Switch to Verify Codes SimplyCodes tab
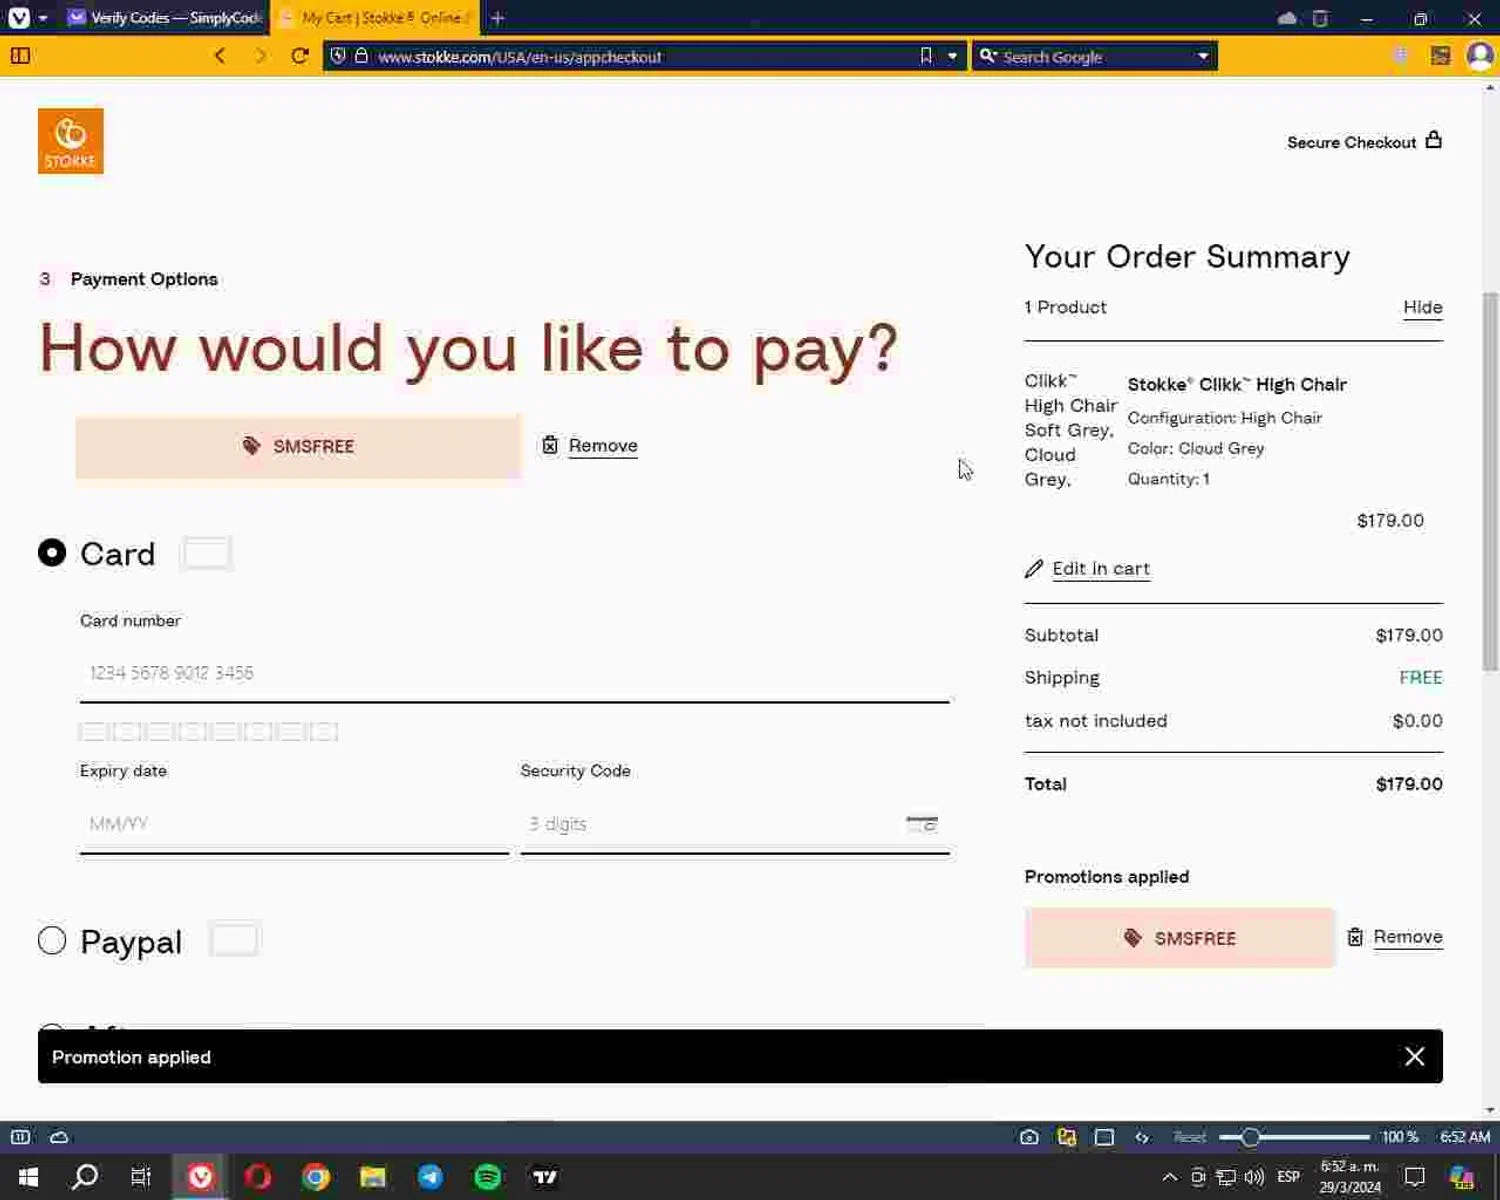 164,18
